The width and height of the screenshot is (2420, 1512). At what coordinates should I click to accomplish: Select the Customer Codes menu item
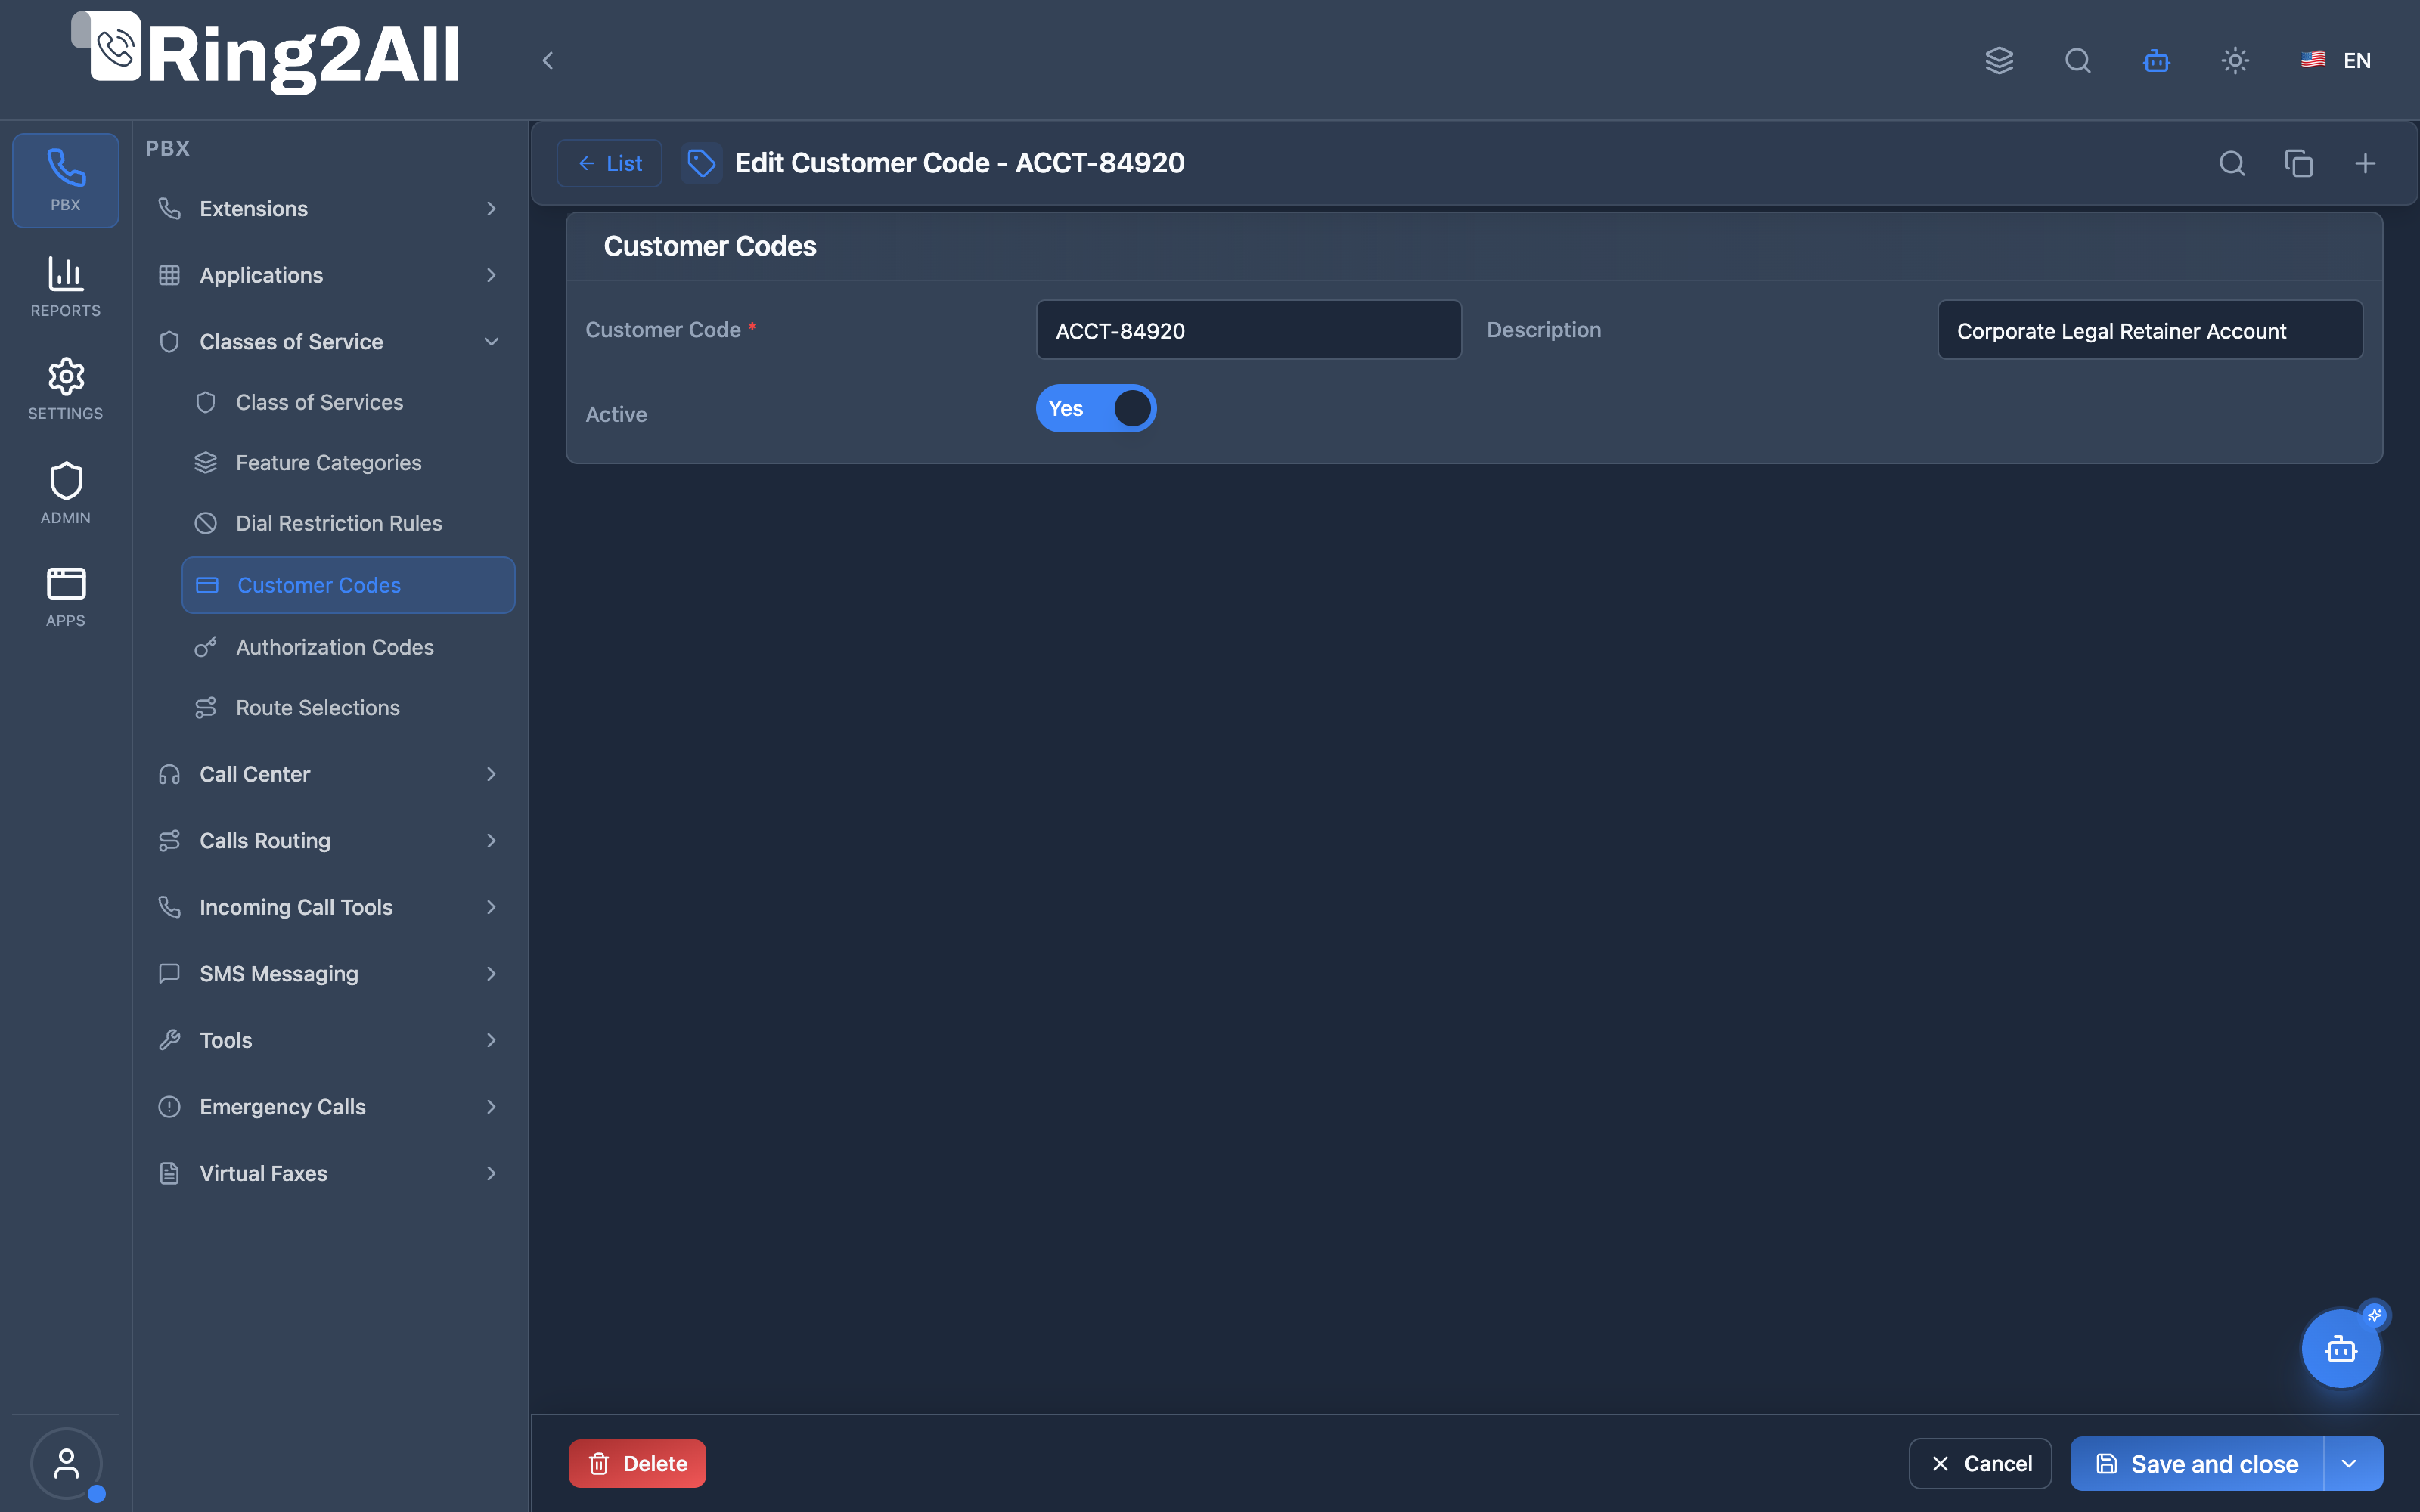coord(348,585)
